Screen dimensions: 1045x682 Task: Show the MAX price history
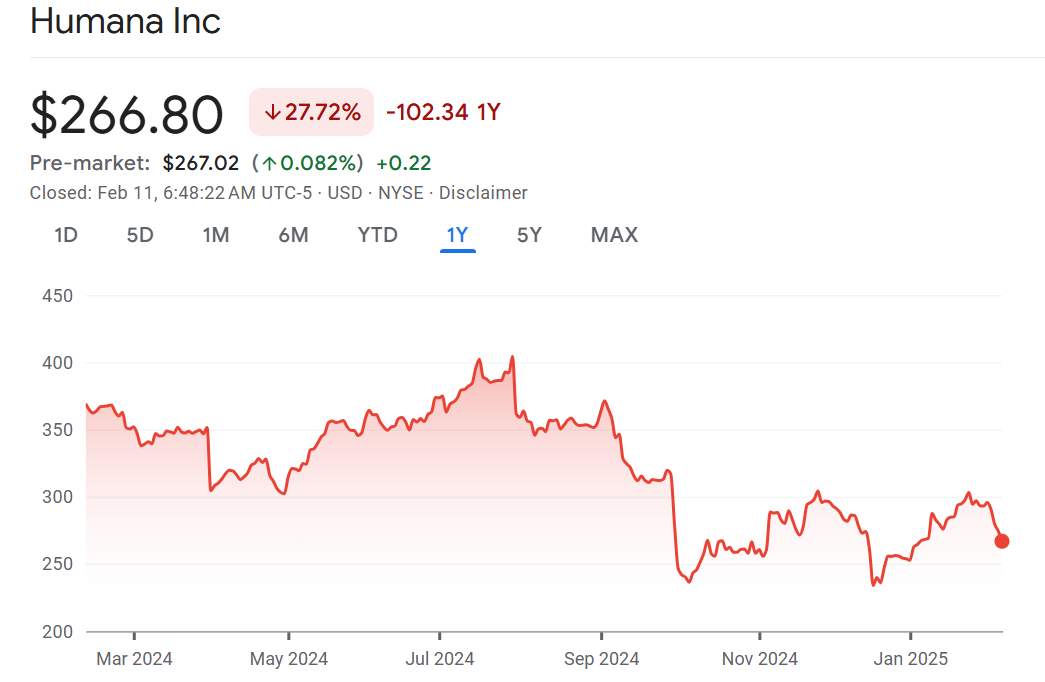[614, 235]
